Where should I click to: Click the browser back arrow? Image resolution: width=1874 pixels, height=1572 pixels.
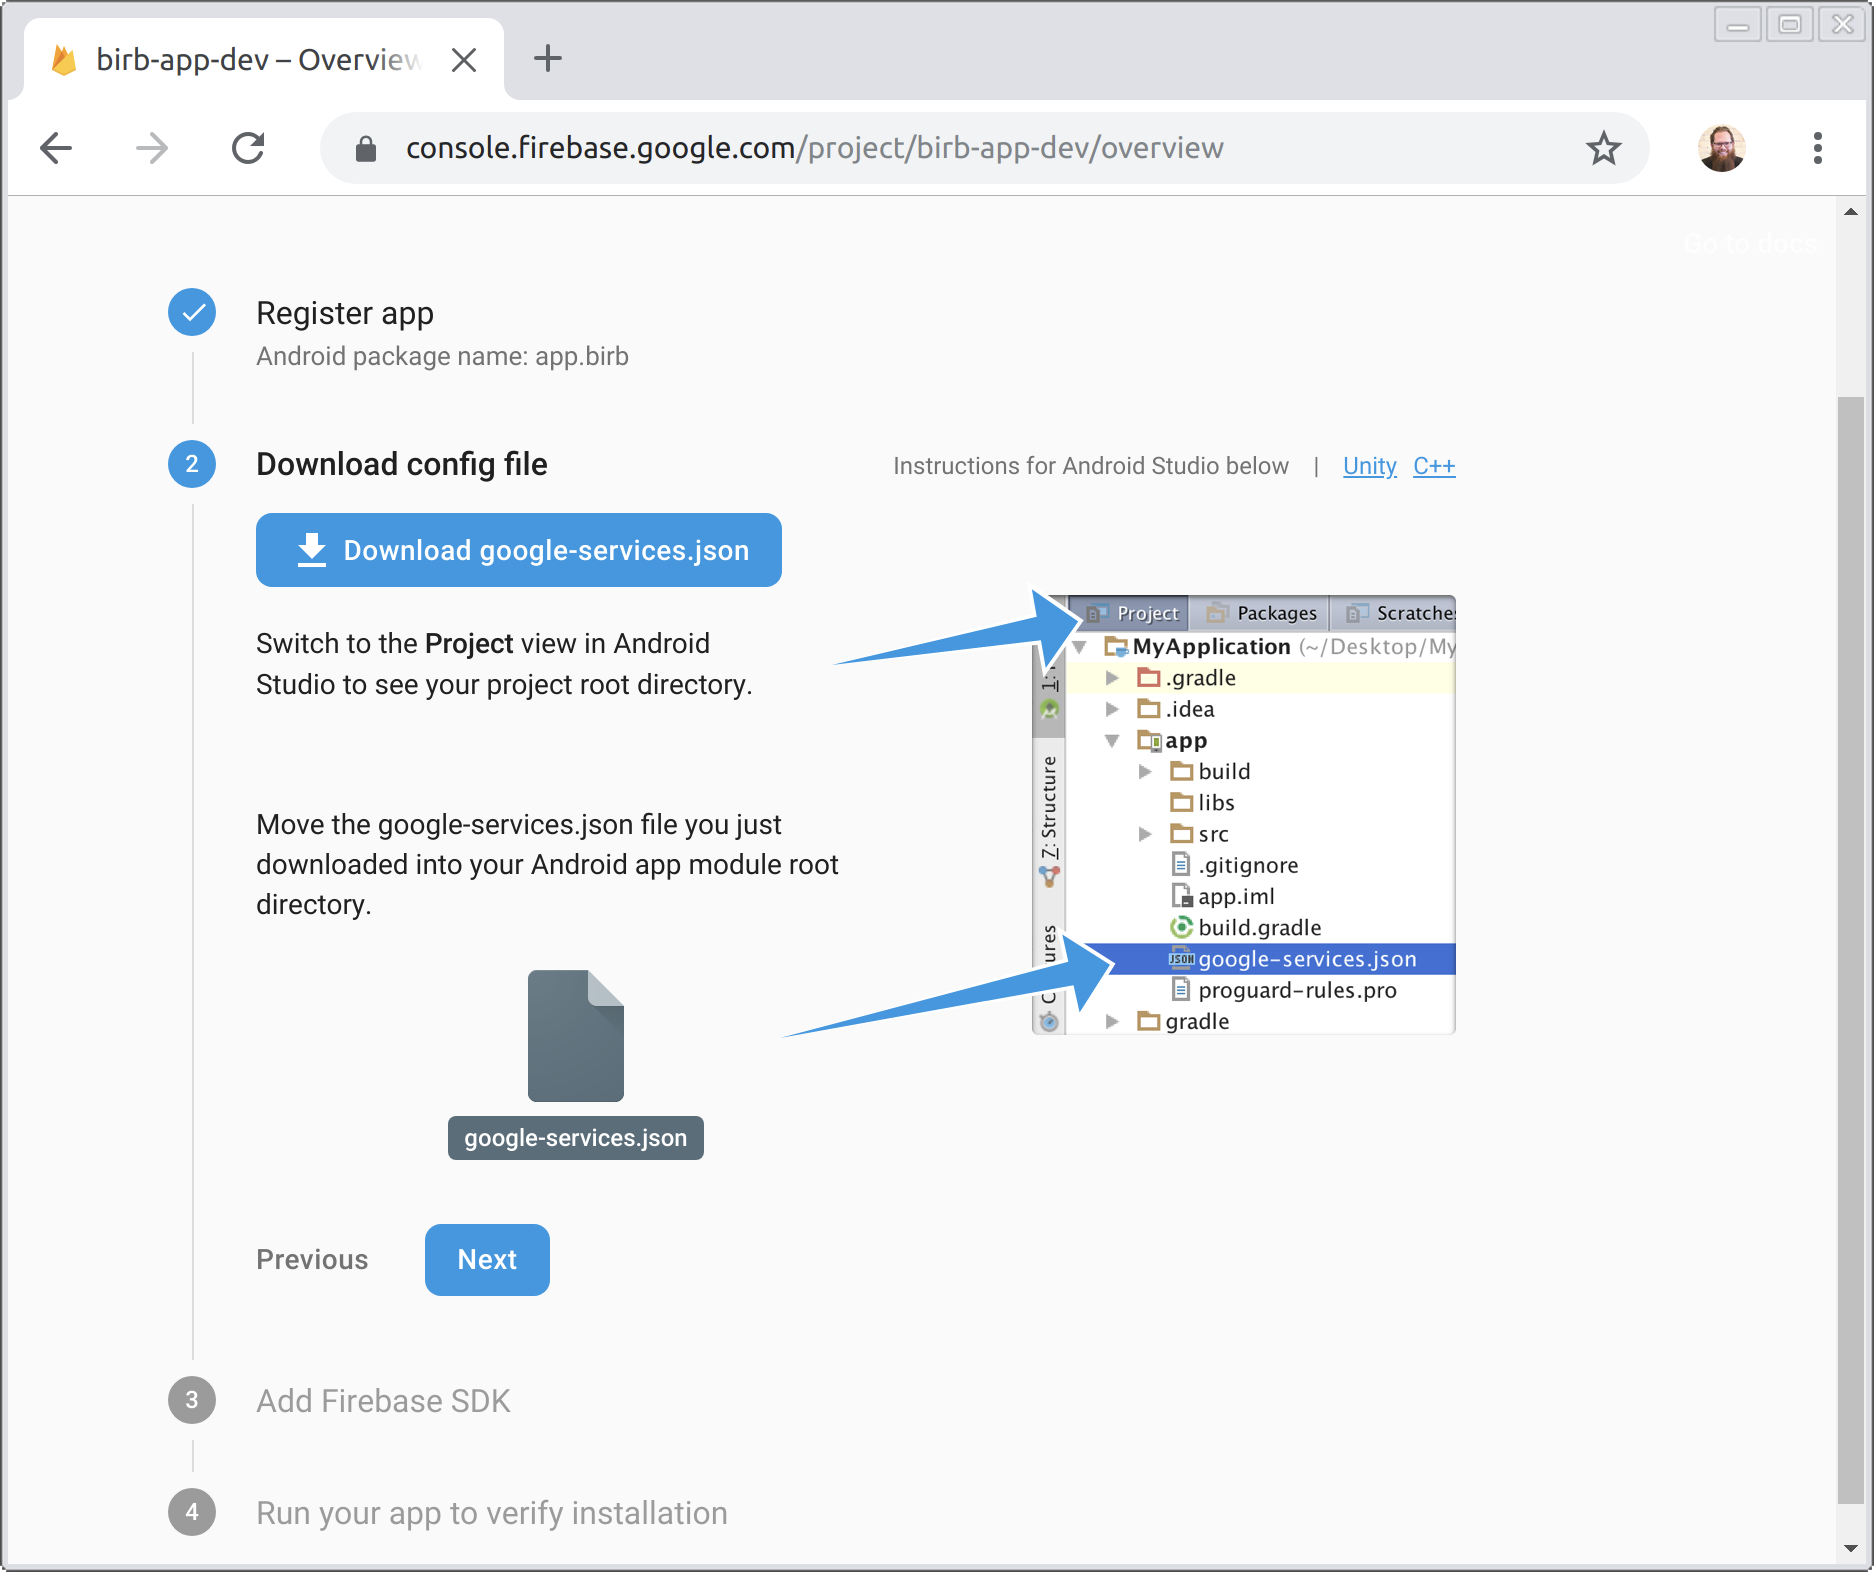click(57, 147)
